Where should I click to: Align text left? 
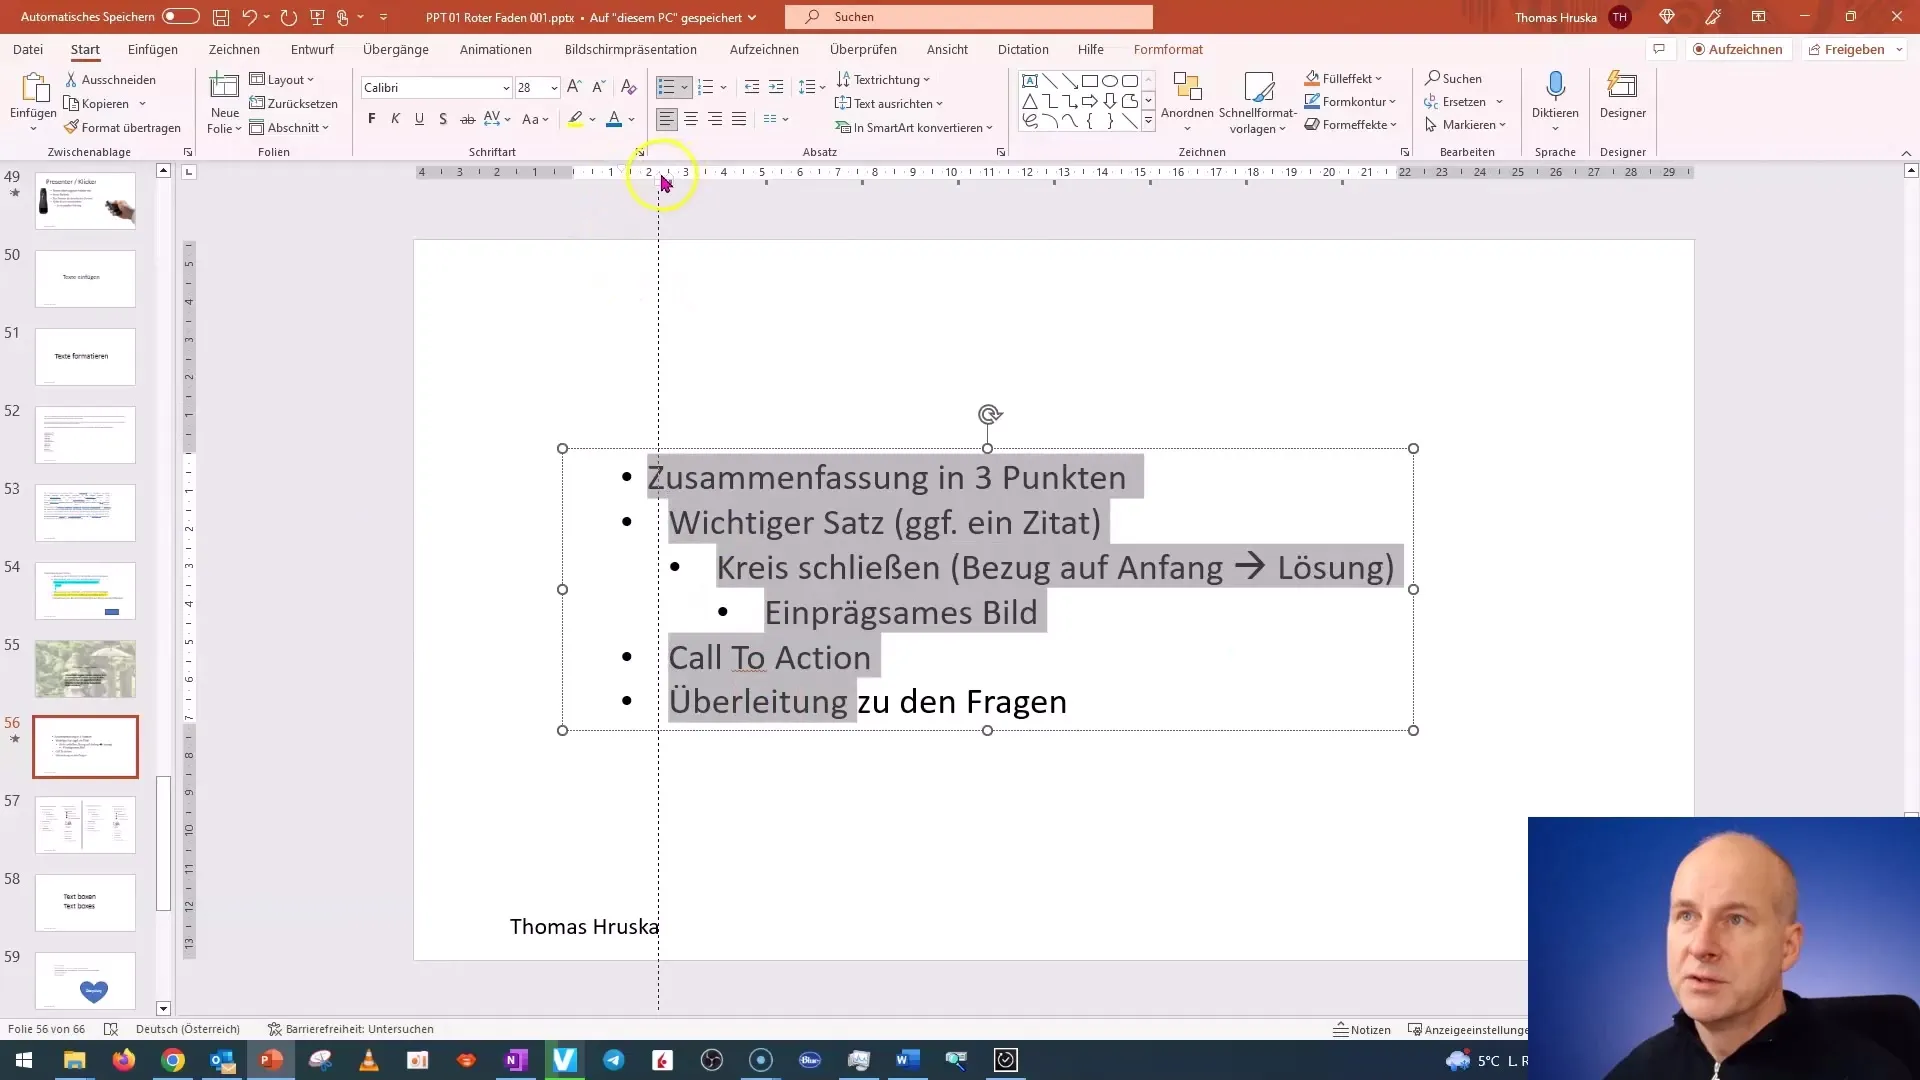pyautogui.click(x=667, y=119)
